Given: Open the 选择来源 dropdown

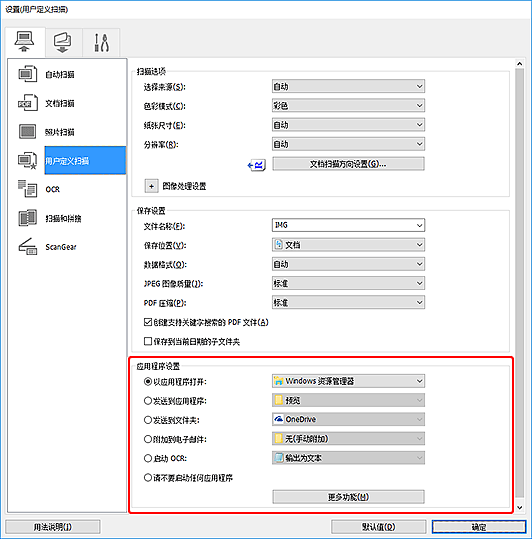Looking at the screenshot, I should point(348,86).
